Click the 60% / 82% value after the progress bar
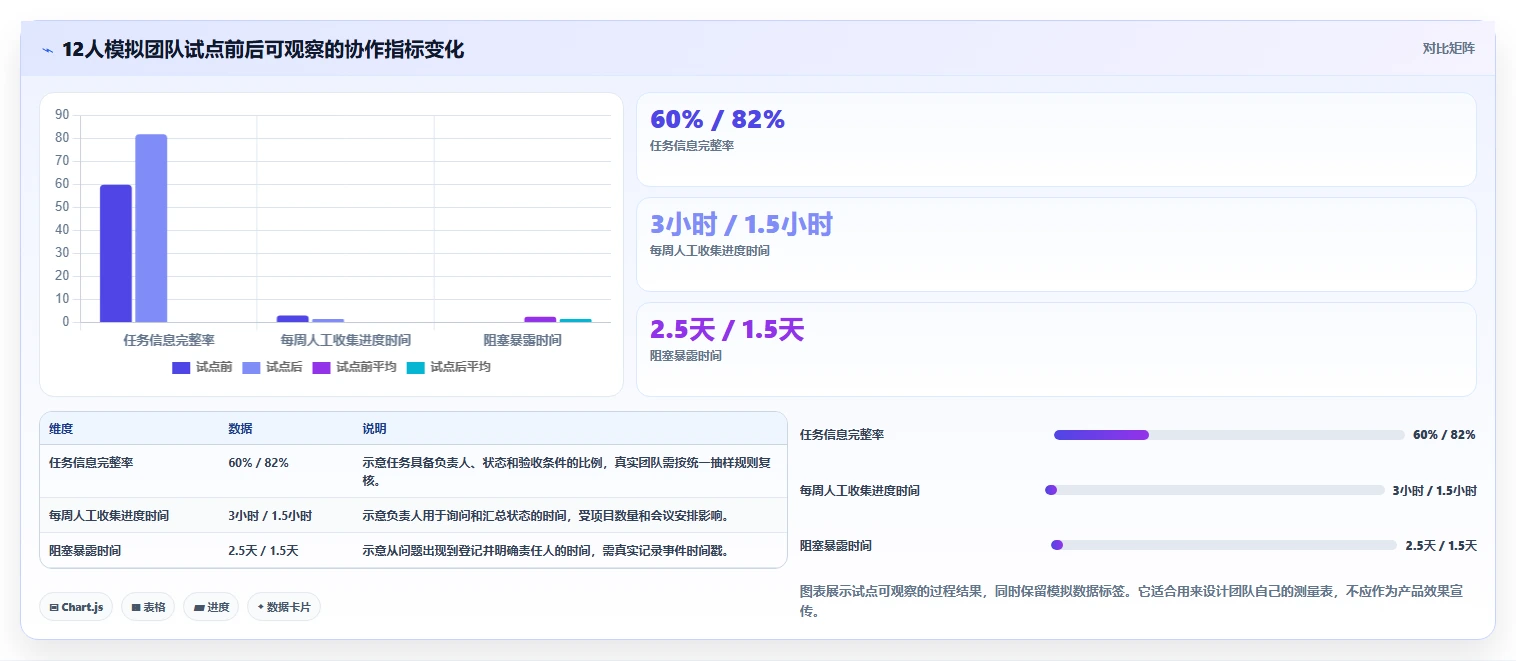 (1444, 435)
